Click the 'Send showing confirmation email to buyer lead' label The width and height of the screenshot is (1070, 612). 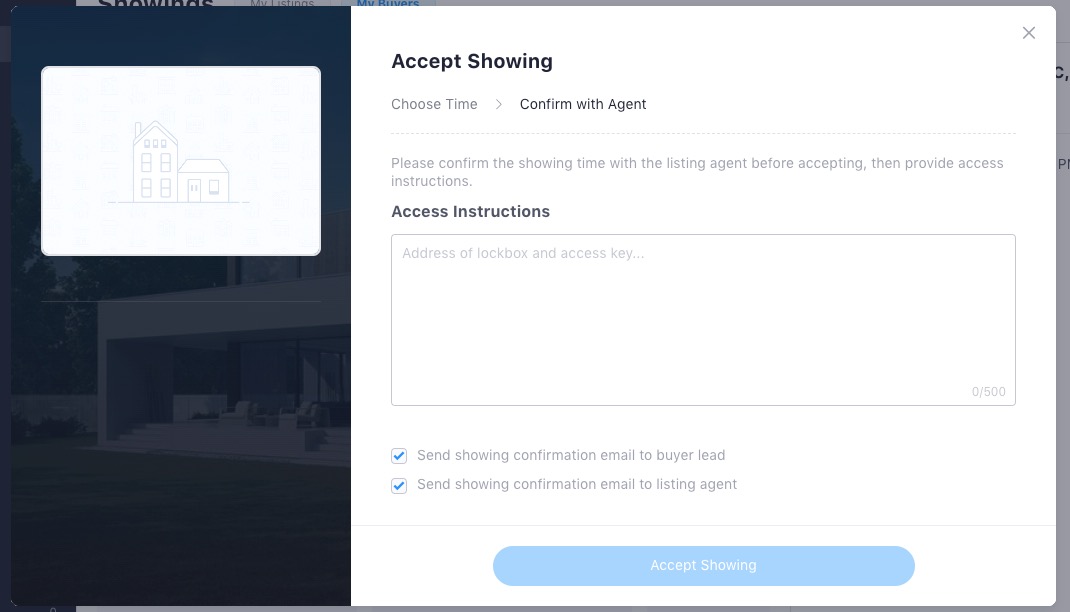571,455
